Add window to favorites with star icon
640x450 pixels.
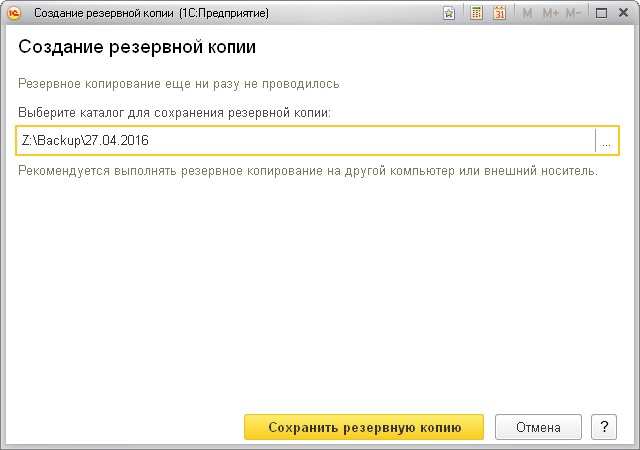tap(449, 14)
